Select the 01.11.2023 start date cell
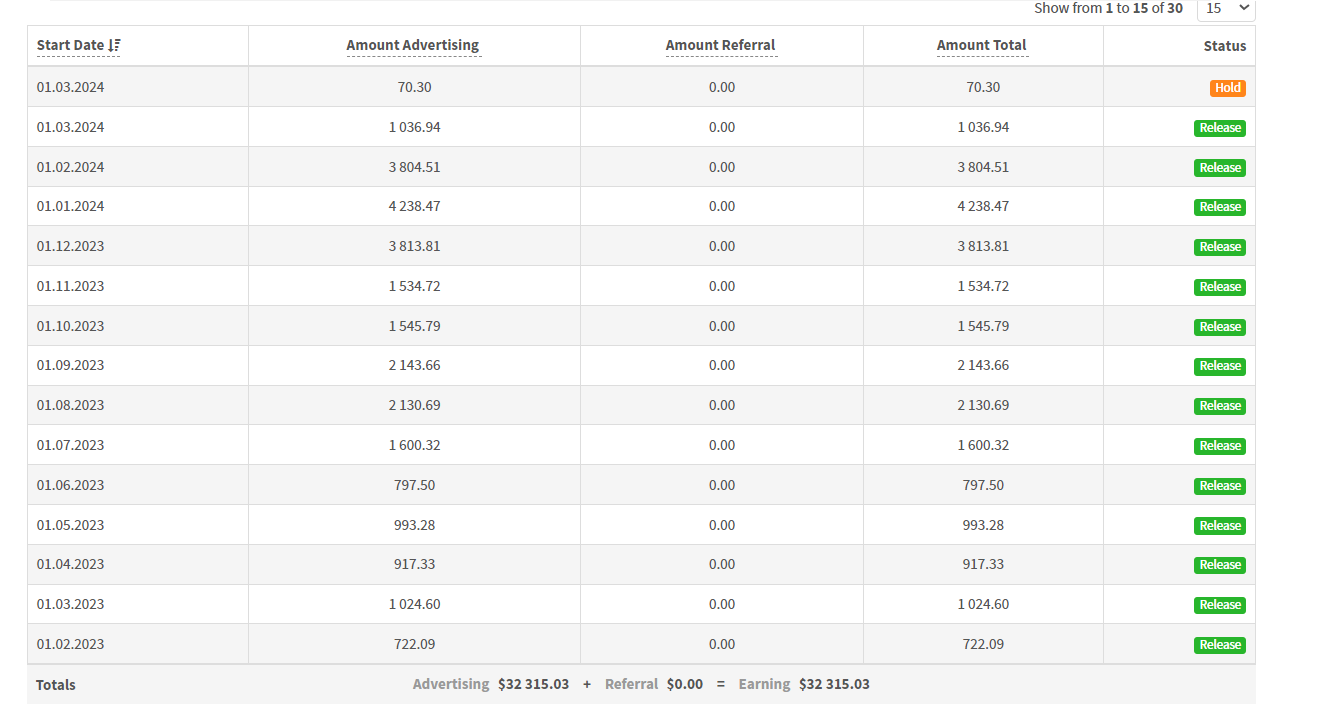The image size is (1321, 718). click(x=71, y=286)
